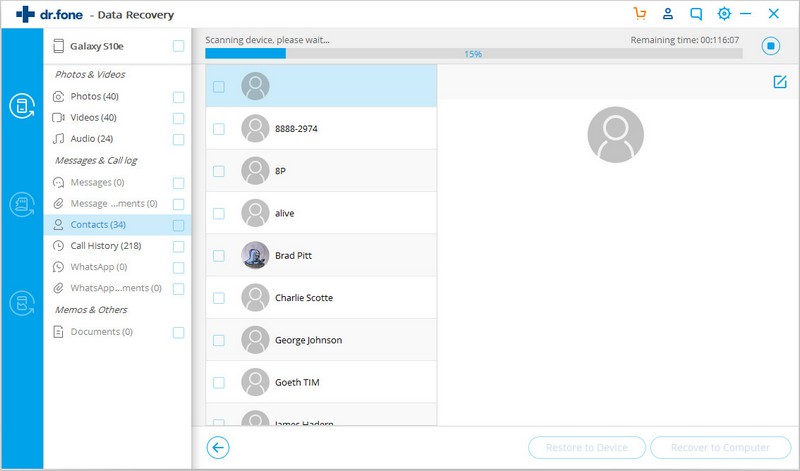Open Contacts (34) category
Image resolution: width=800 pixels, height=471 pixels.
pyautogui.click(x=98, y=225)
